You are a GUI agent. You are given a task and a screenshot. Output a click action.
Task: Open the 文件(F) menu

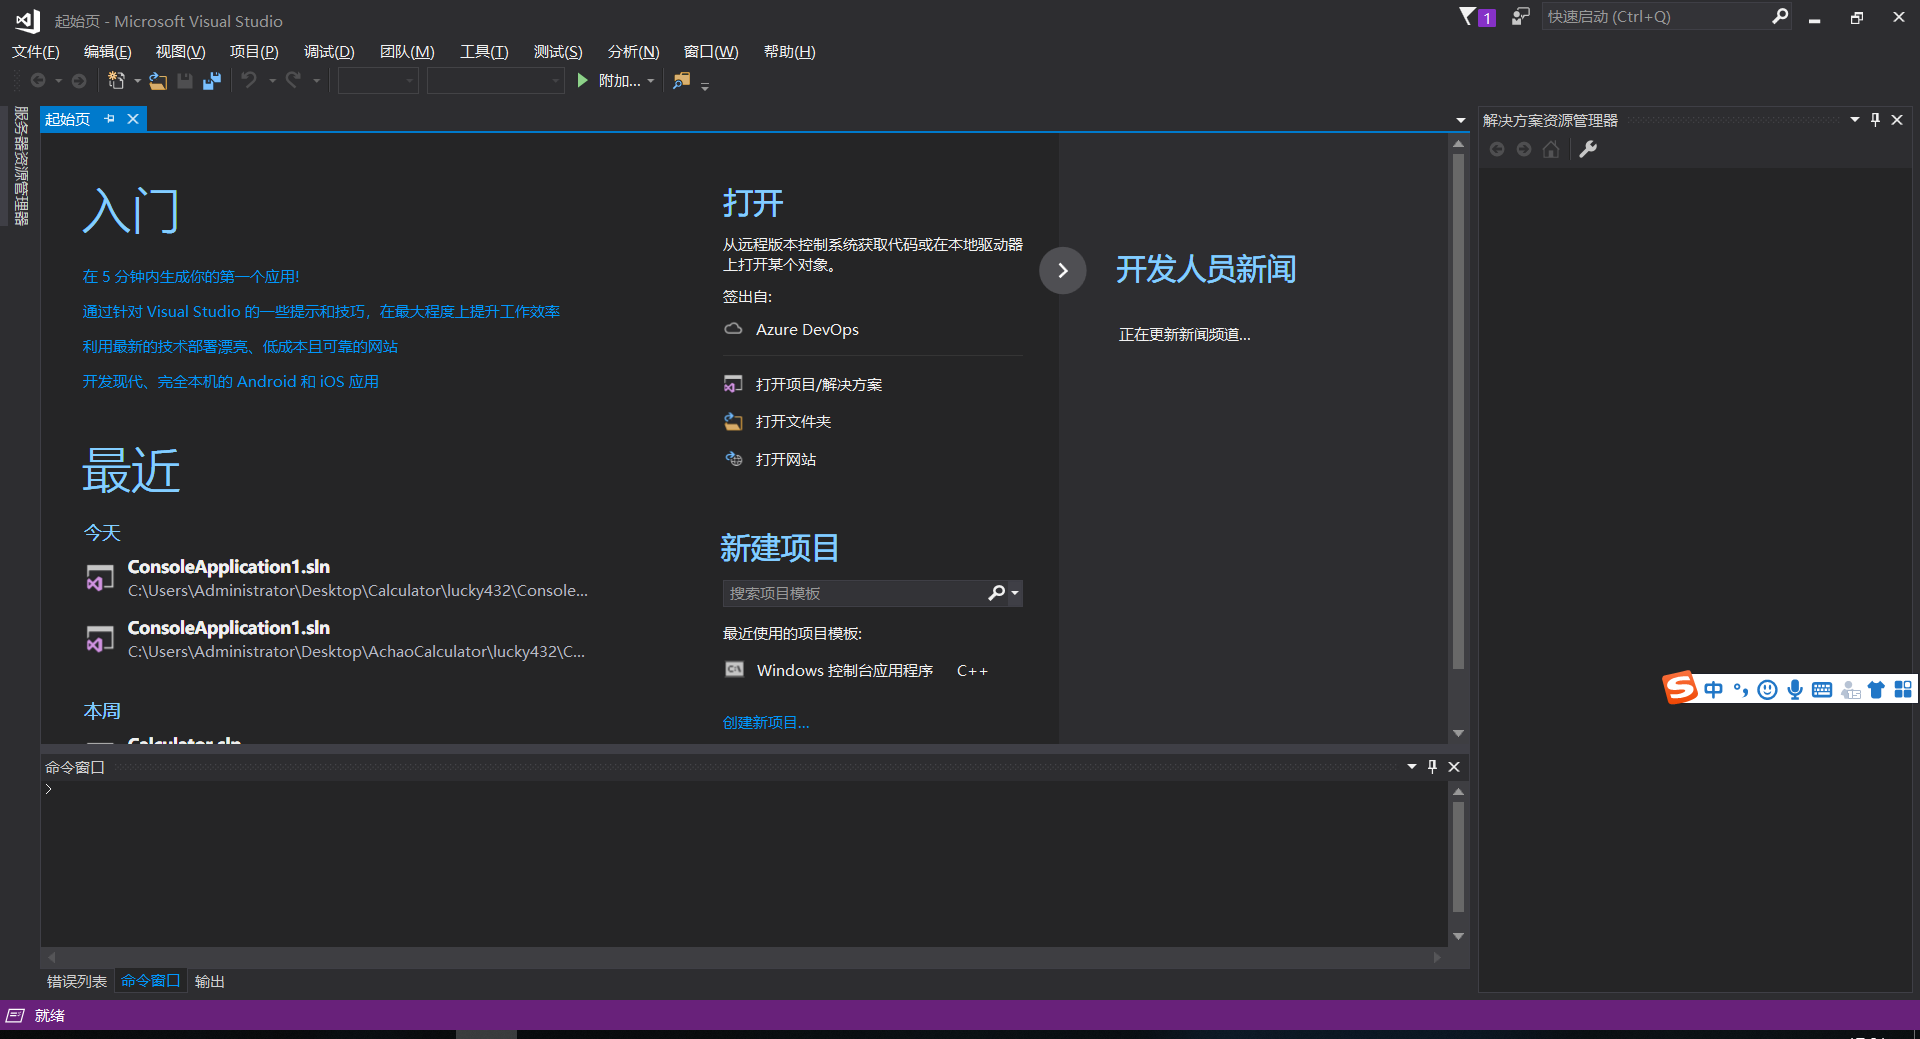[x=35, y=52]
